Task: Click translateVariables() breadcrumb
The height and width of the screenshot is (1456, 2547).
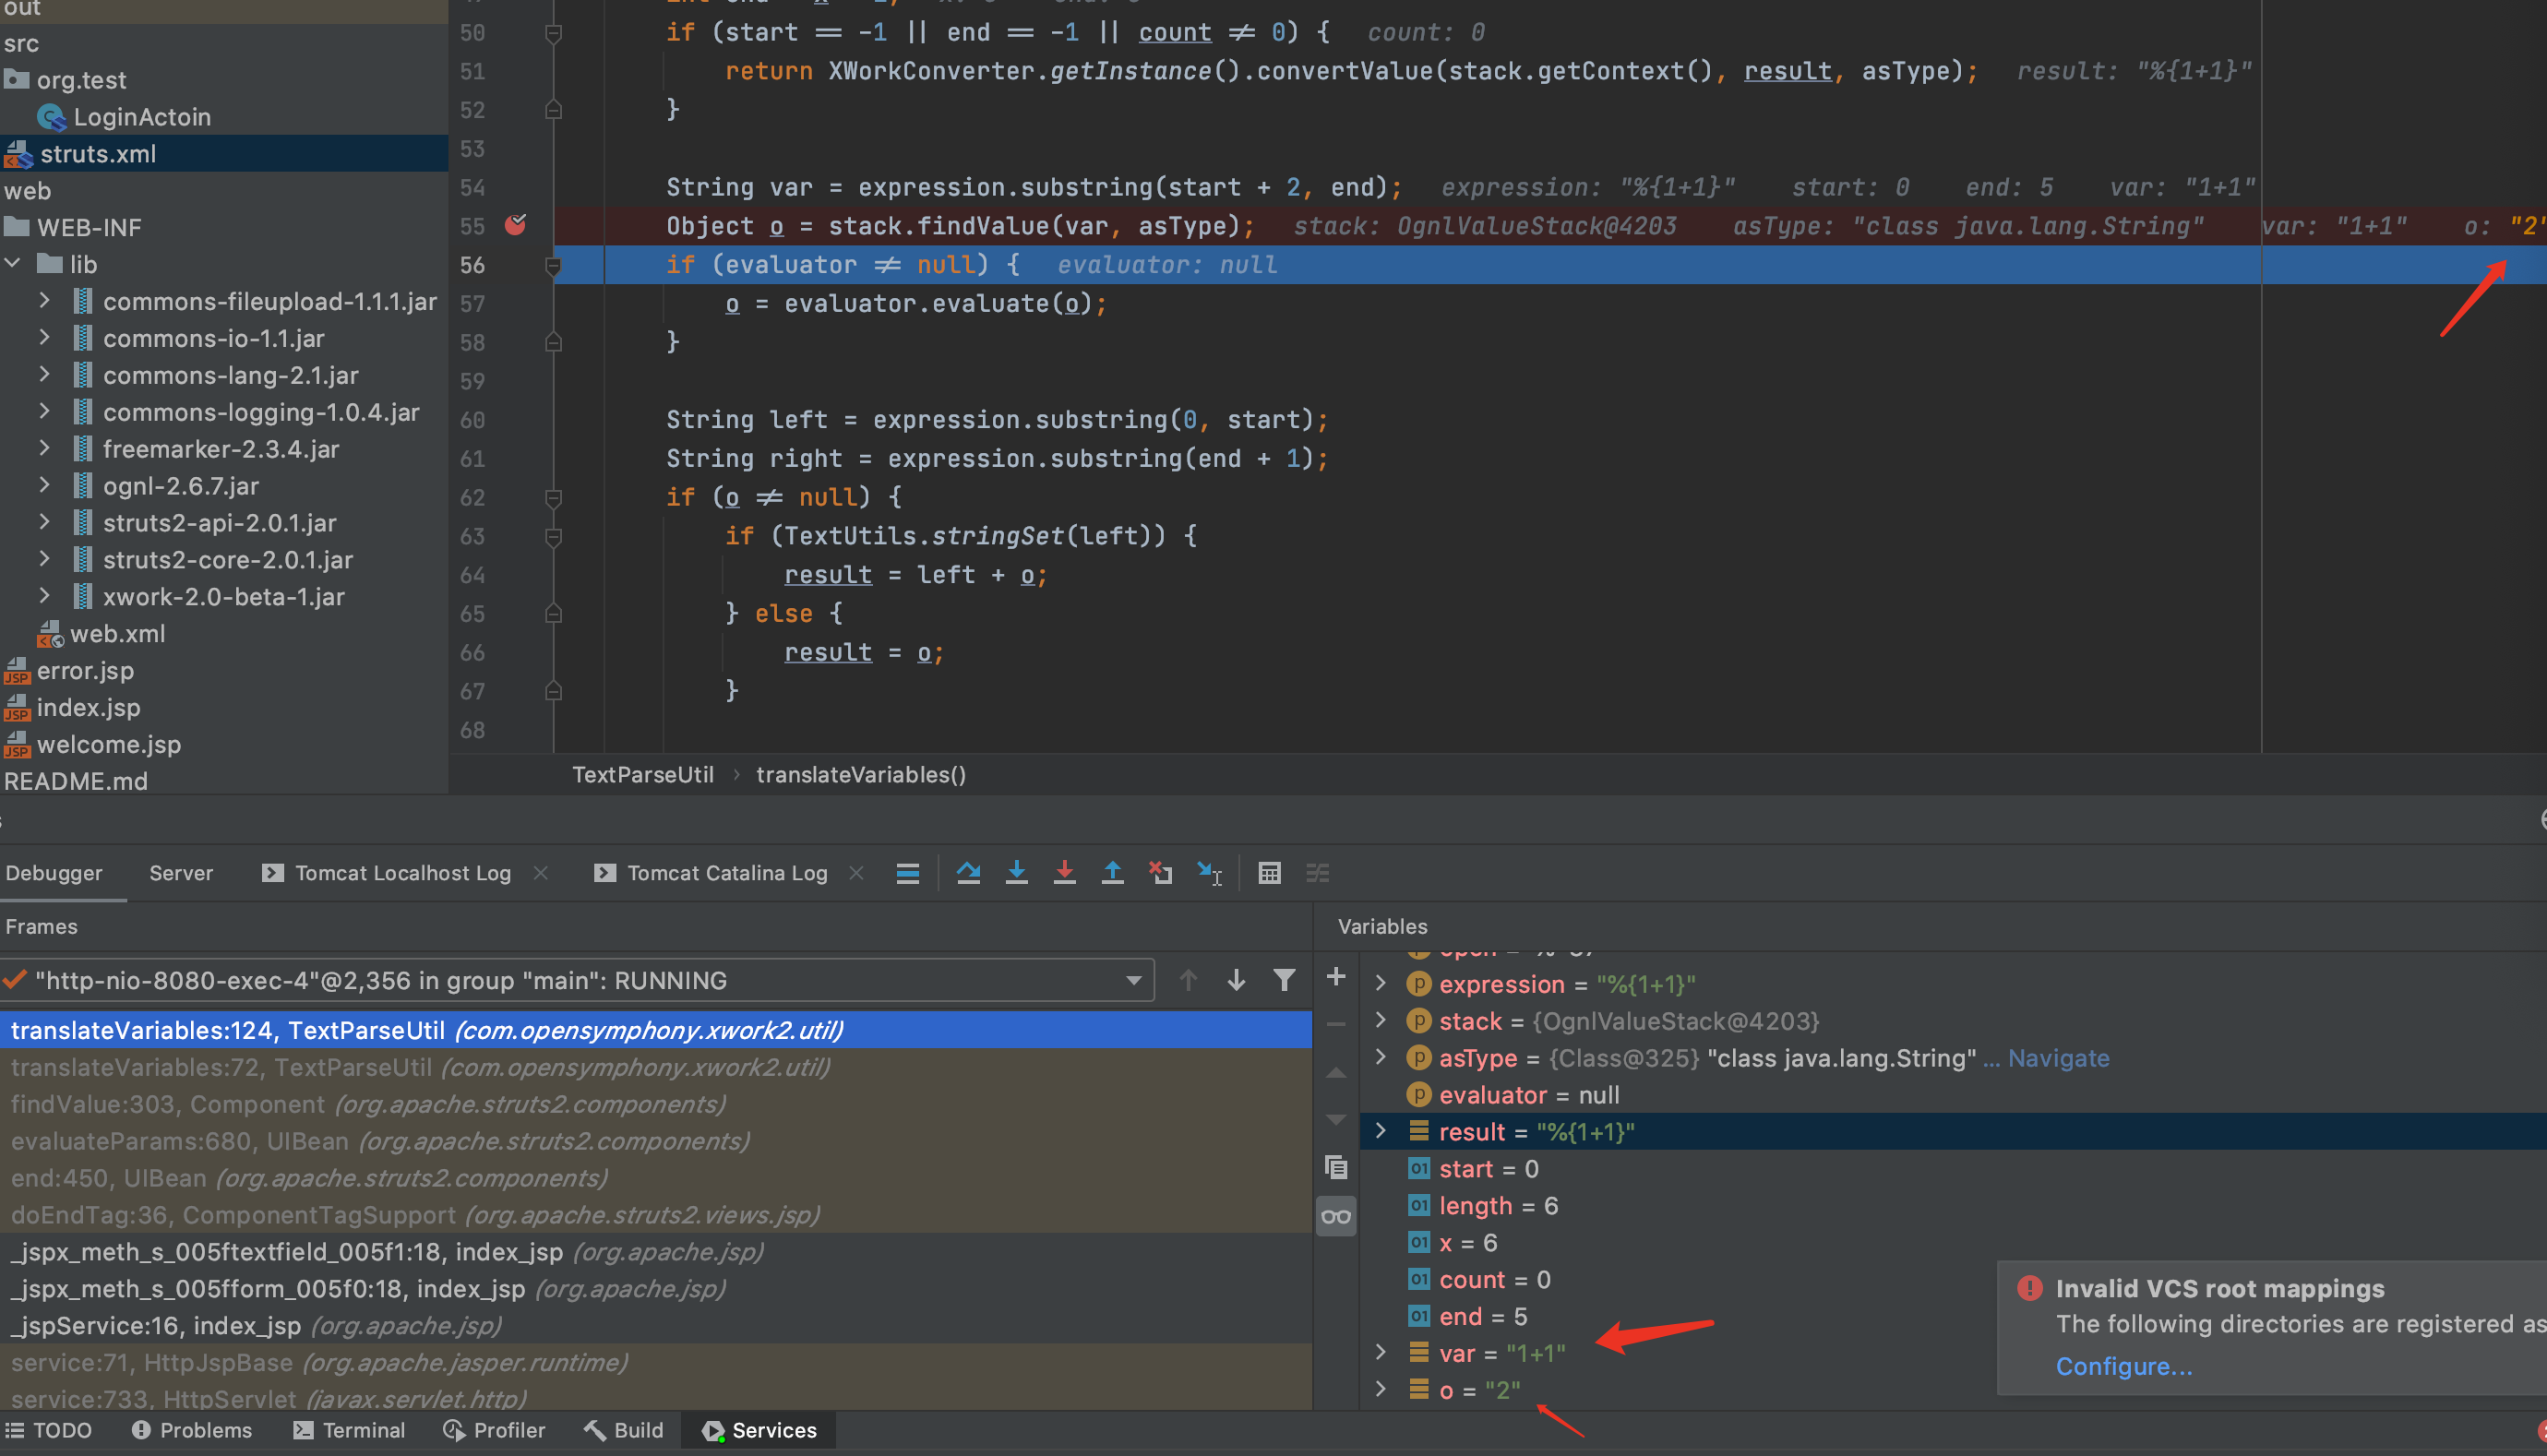Action: point(861,774)
